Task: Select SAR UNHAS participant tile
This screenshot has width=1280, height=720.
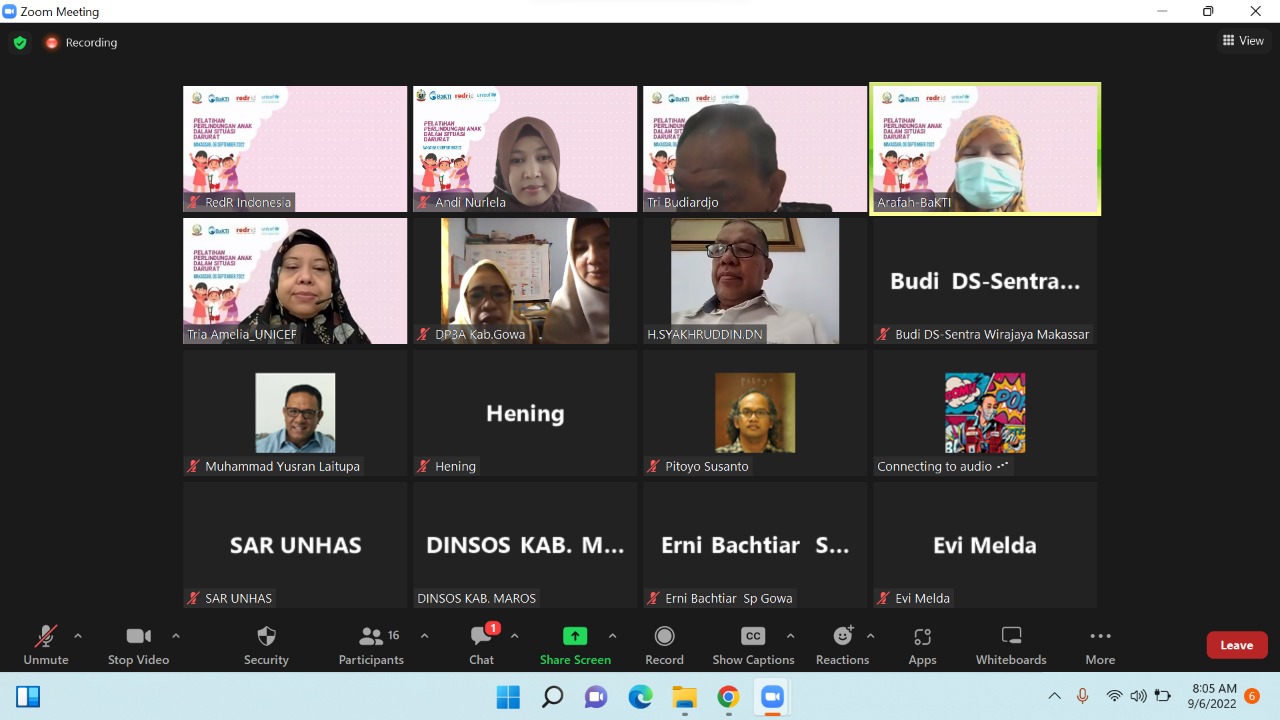Action: [x=295, y=545]
